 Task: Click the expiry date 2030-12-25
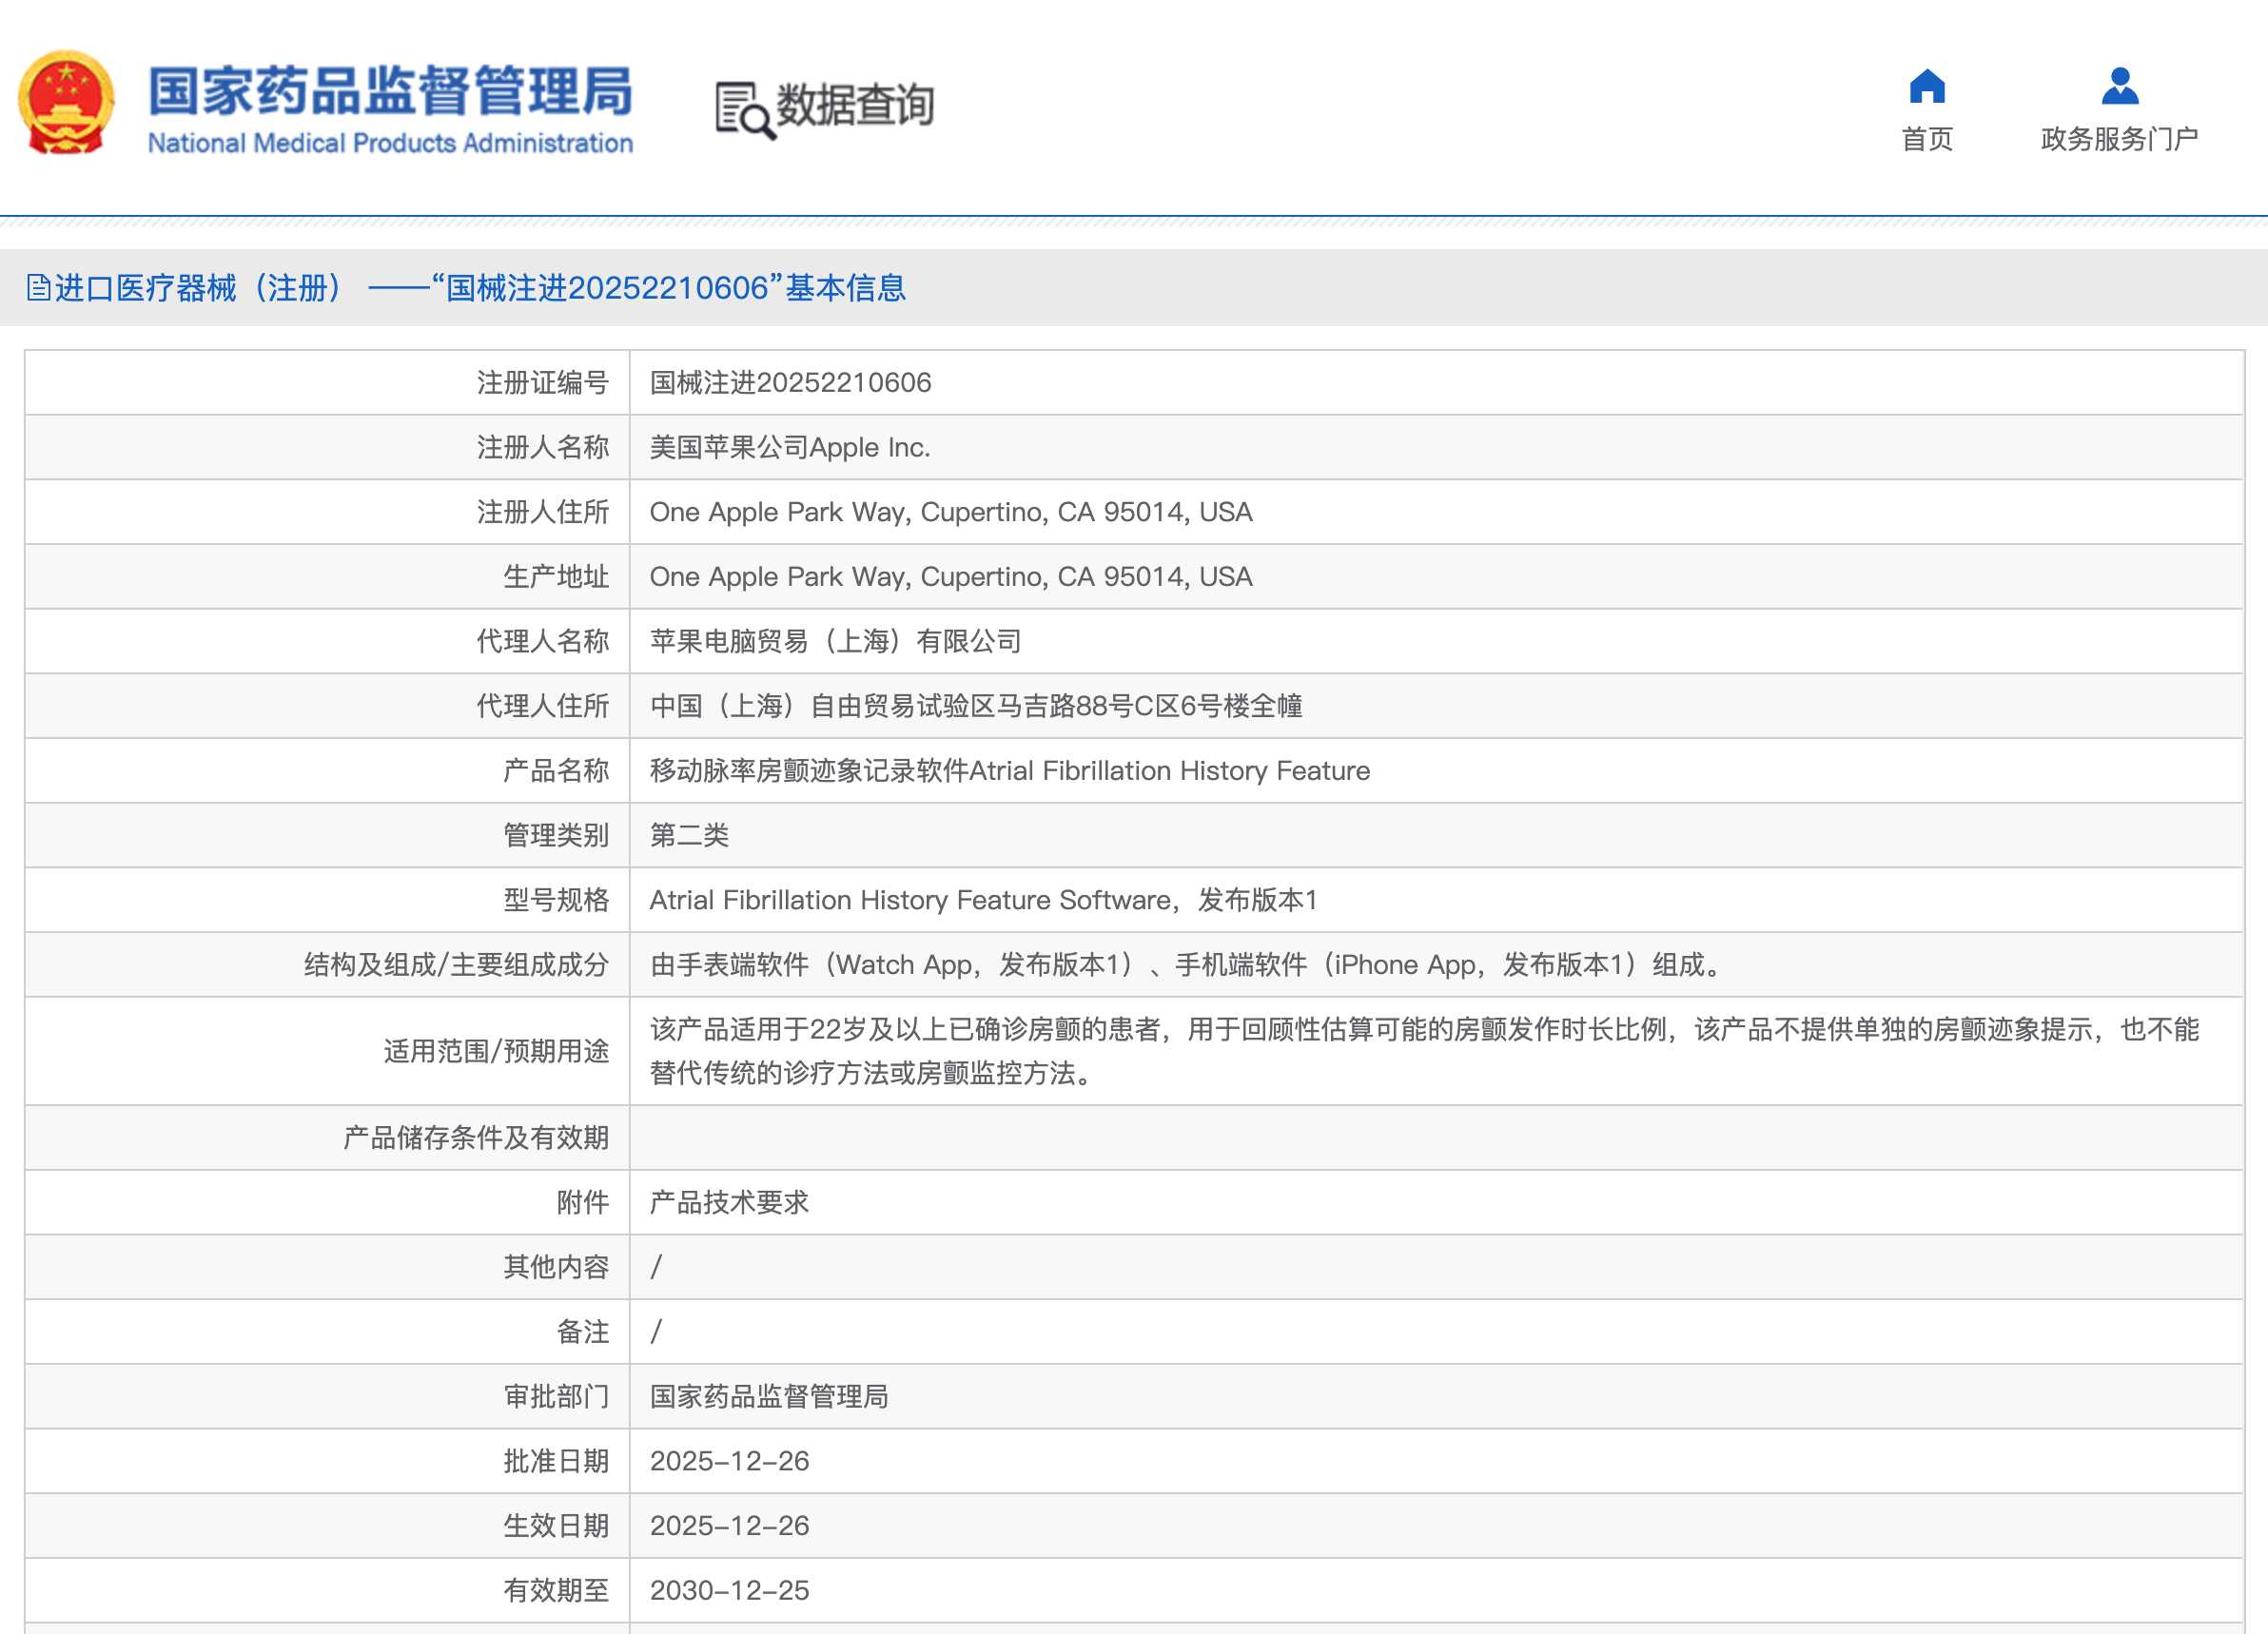[729, 1590]
